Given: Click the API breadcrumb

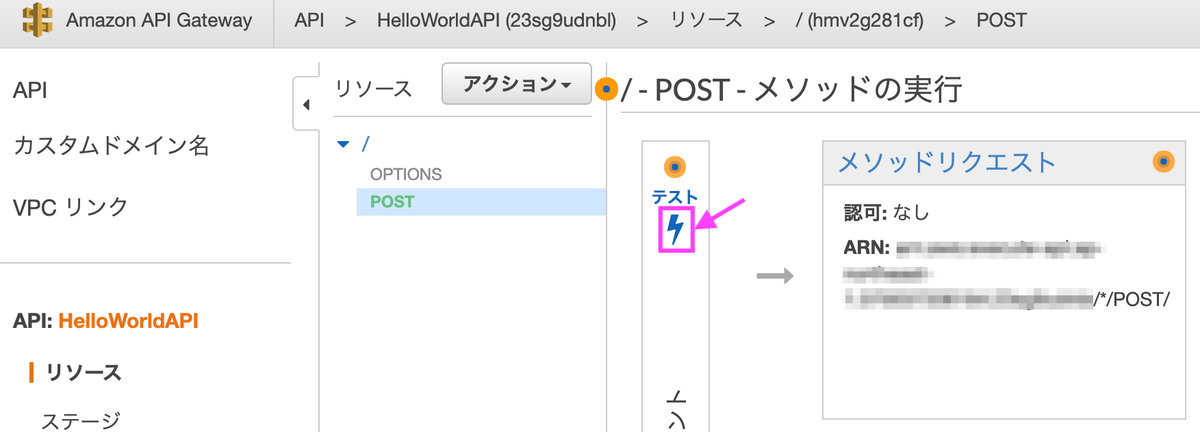Looking at the screenshot, I should [308, 20].
